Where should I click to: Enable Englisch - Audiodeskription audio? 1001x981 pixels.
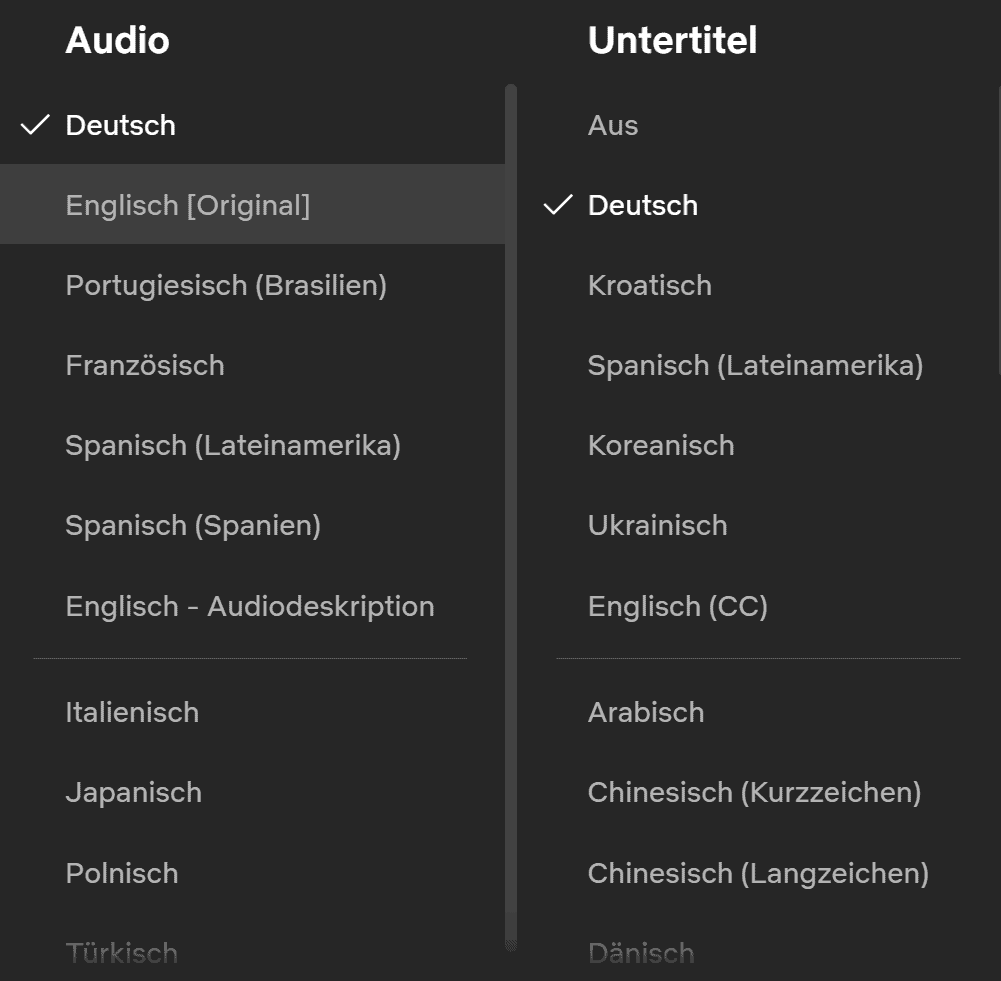[x=250, y=606]
